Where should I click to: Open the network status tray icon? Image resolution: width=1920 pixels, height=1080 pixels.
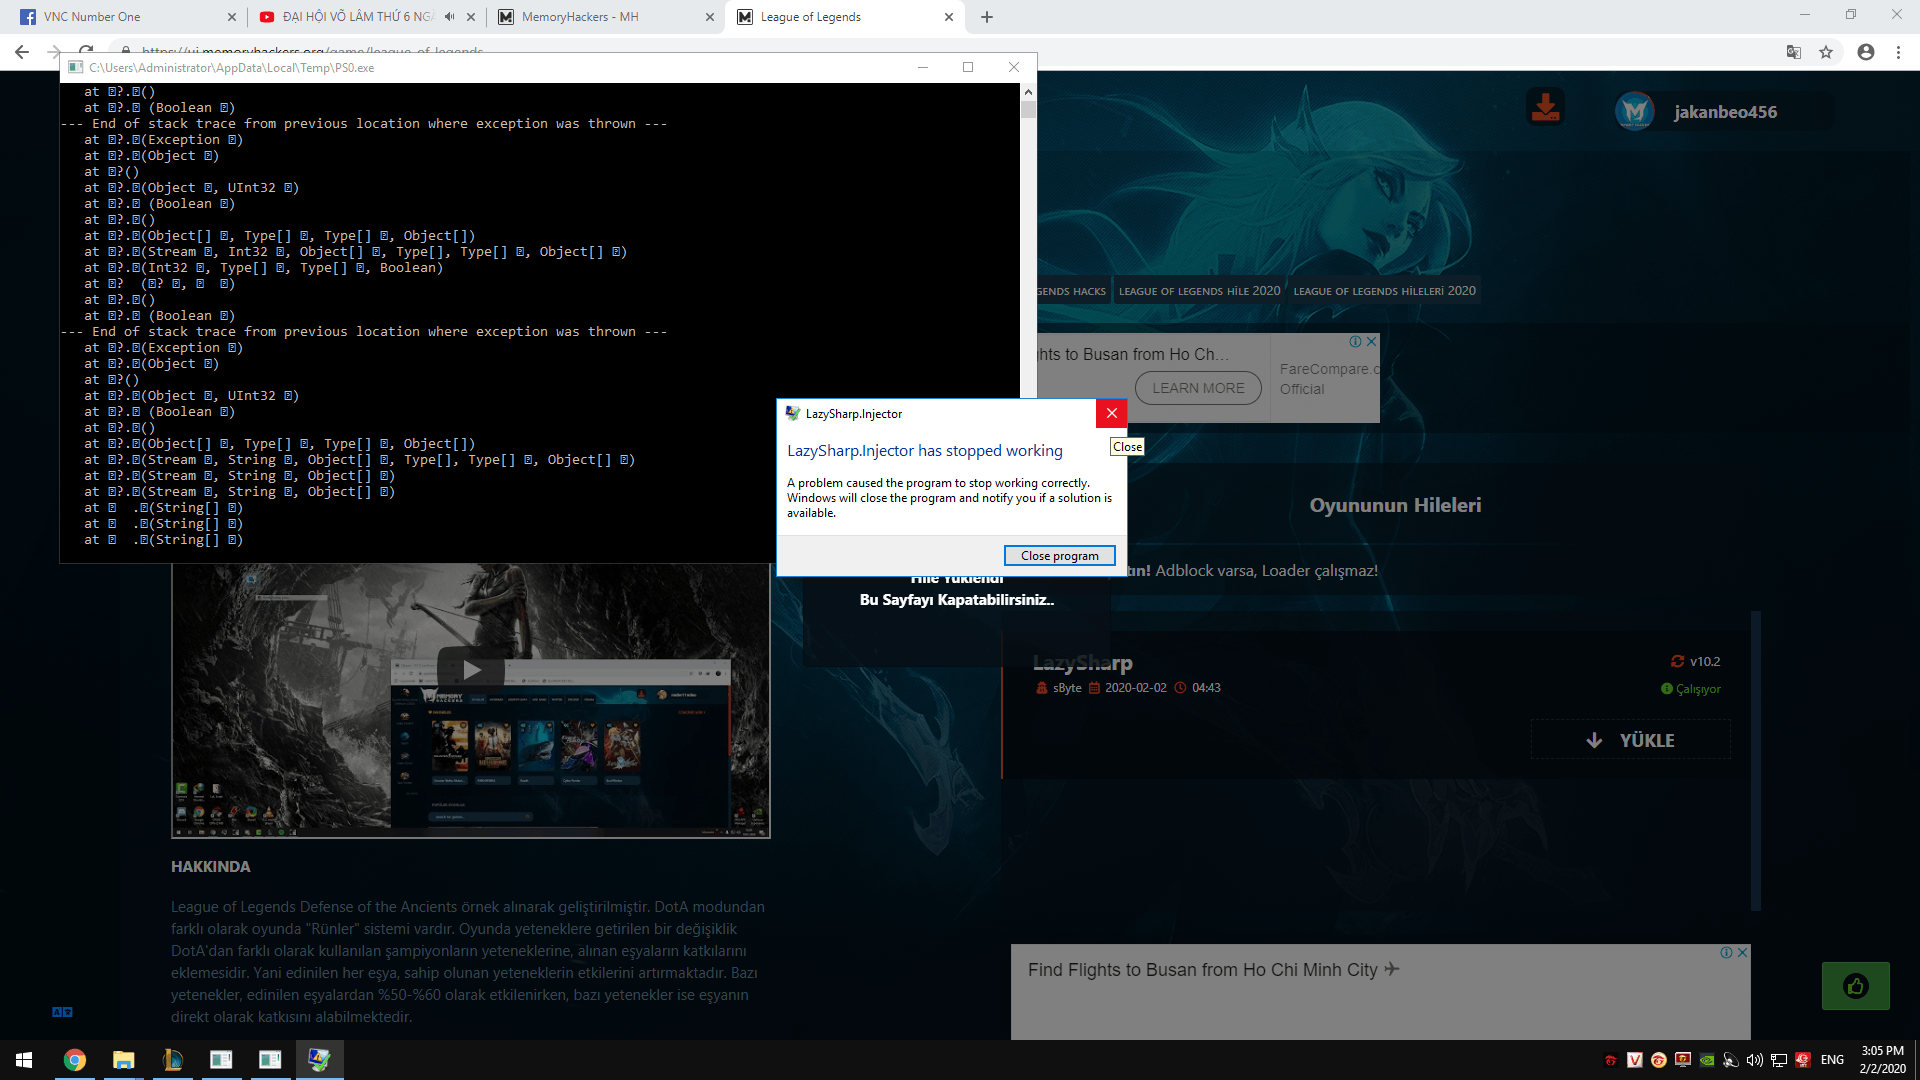click(x=1779, y=1060)
